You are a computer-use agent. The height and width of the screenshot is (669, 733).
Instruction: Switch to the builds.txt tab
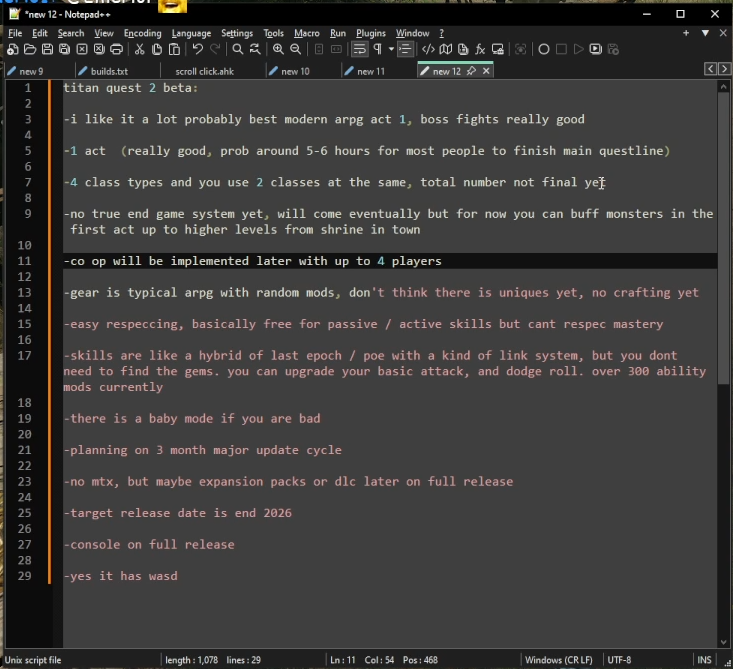[x=109, y=71]
